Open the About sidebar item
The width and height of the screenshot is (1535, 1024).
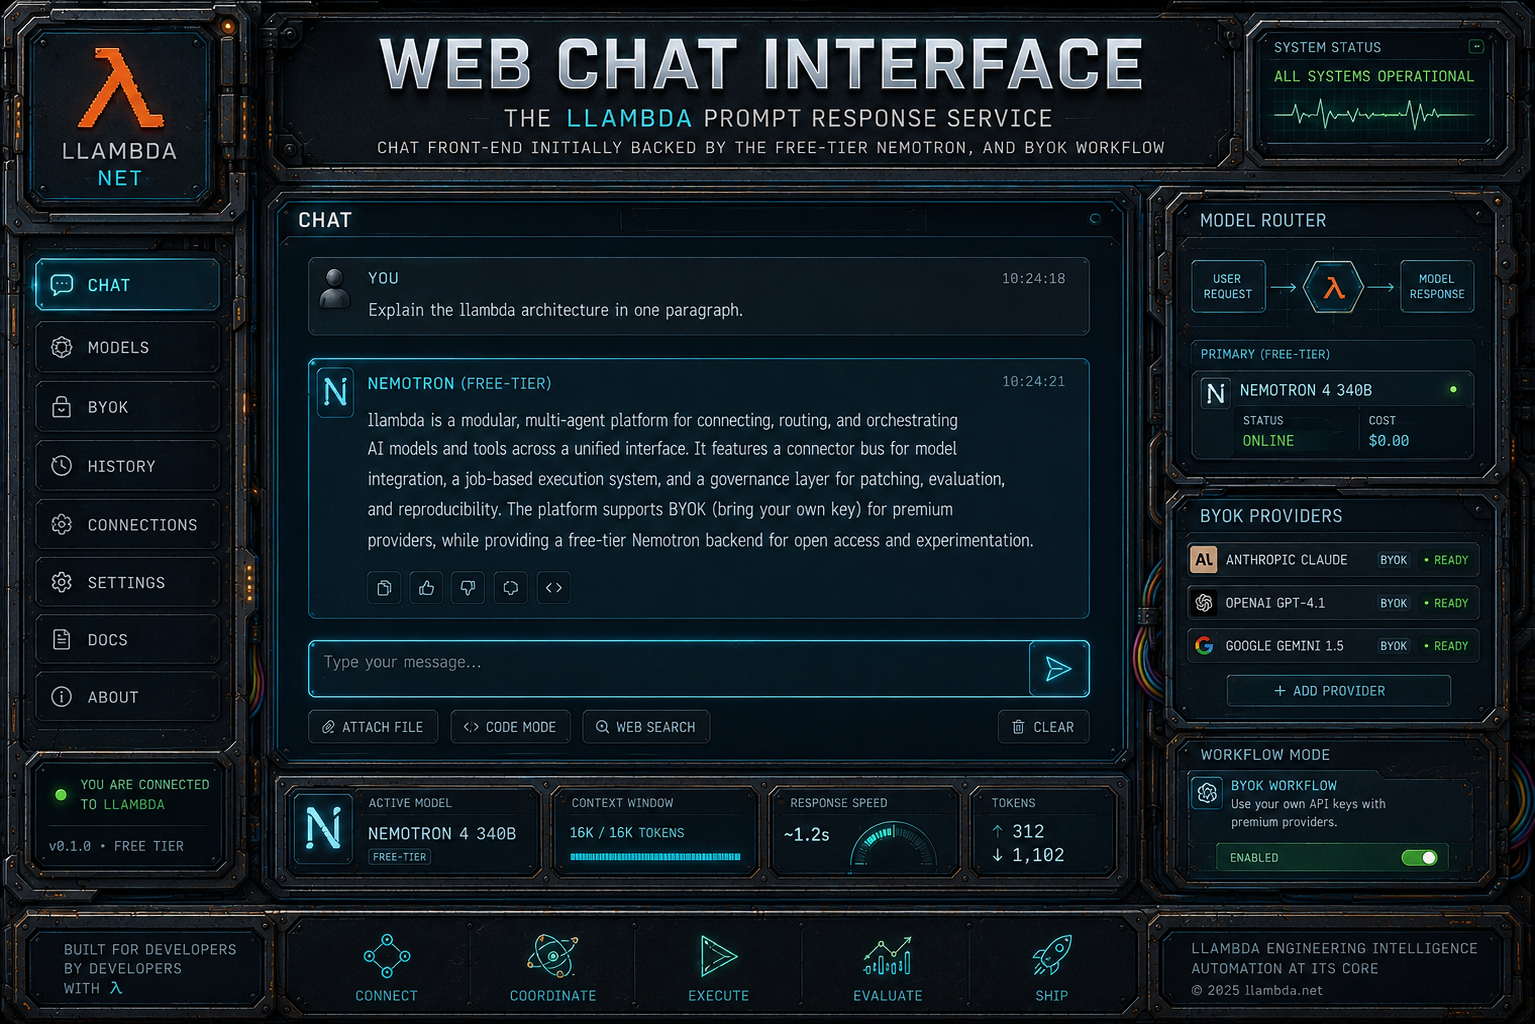(x=127, y=697)
